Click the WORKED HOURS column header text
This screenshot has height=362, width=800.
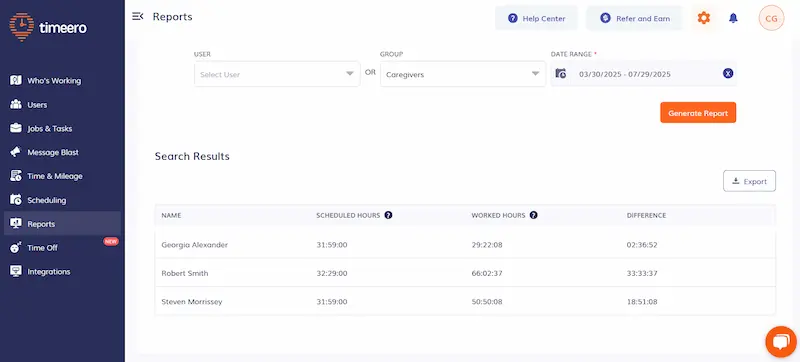[x=498, y=215]
